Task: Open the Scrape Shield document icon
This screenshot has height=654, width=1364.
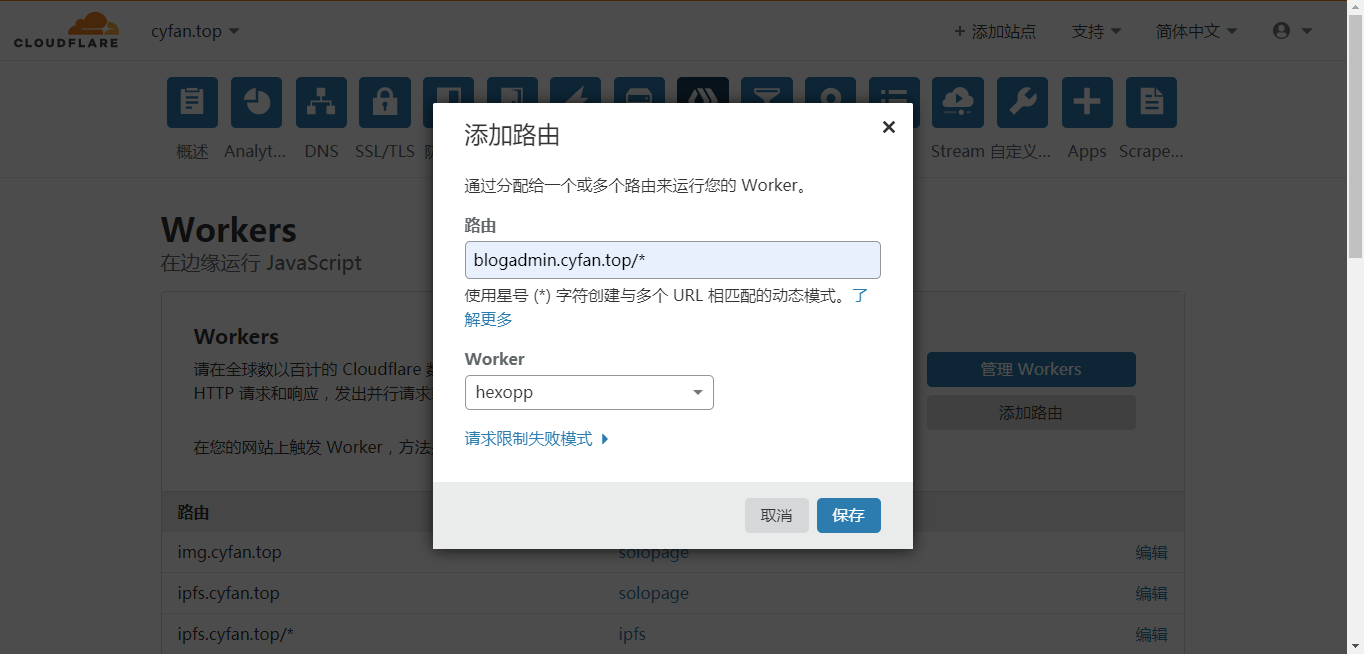Action: (1151, 102)
